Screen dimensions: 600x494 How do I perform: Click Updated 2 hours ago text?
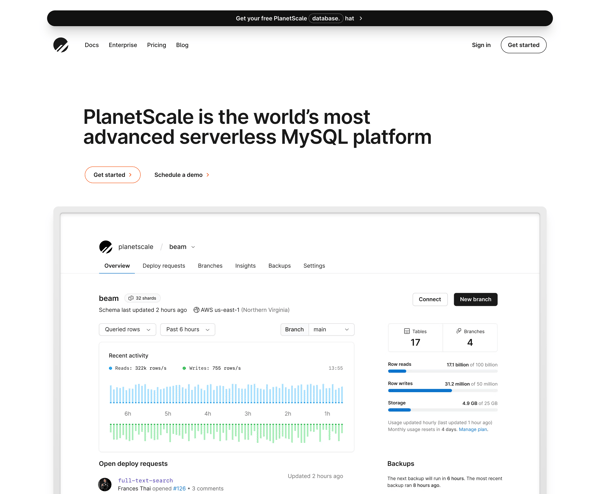click(x=315, y=476)
